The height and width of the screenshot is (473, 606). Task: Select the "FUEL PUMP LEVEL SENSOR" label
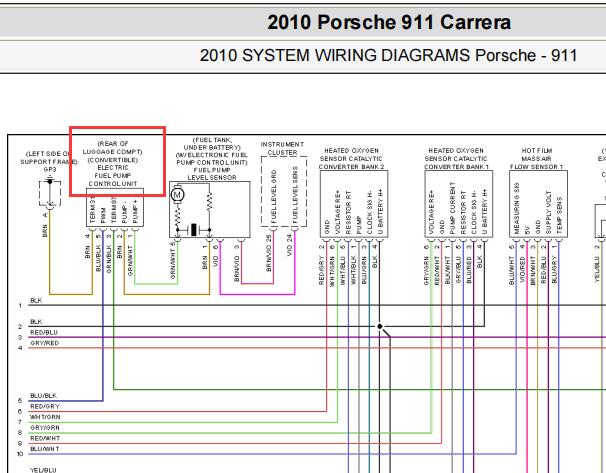212,174
